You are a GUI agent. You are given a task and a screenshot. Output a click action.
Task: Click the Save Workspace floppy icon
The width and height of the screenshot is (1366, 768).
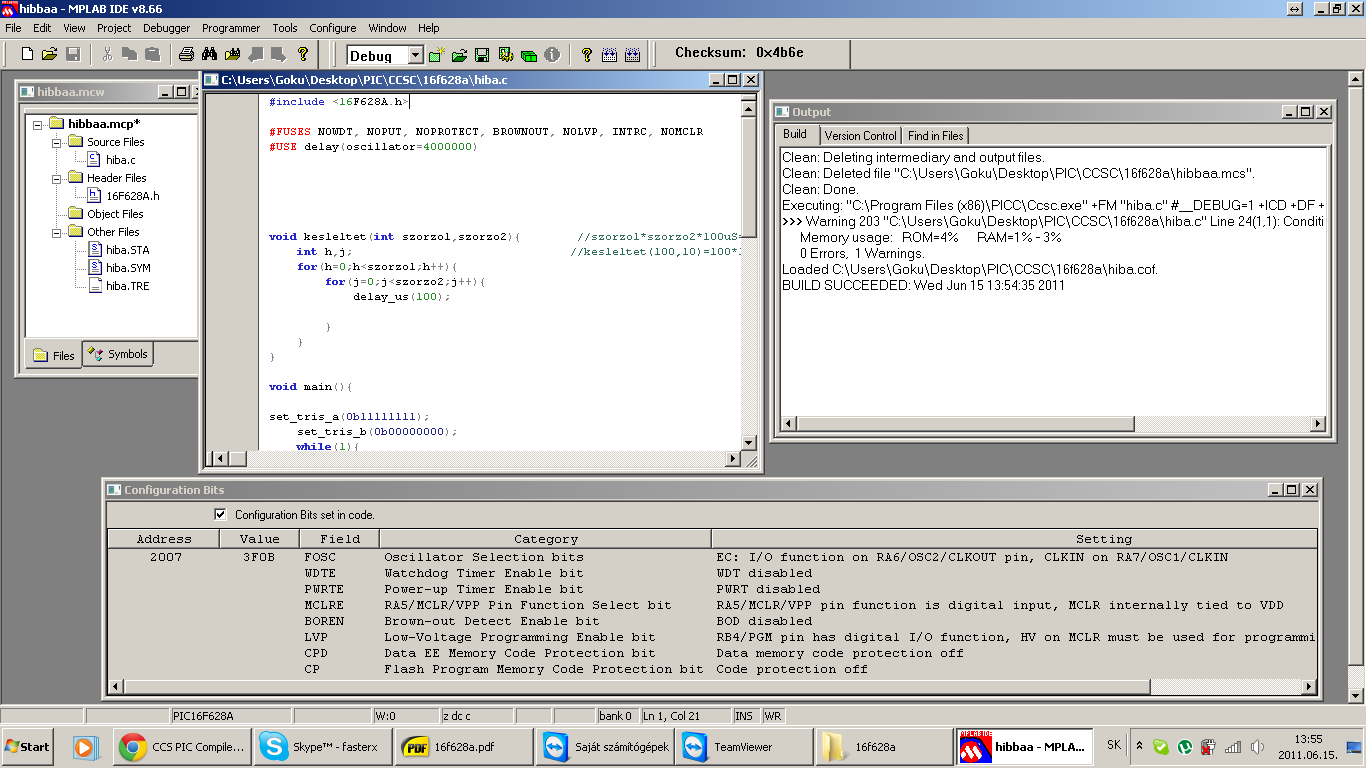pyautogui.click(x=482, y=55)
